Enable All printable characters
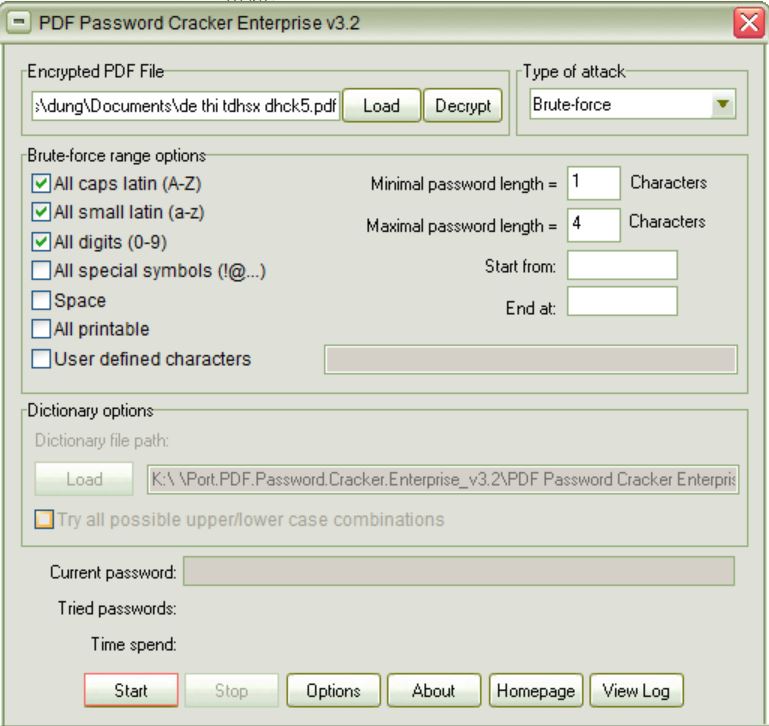The height and width of the screenshot is (726, 769). (x=41, y=329)
